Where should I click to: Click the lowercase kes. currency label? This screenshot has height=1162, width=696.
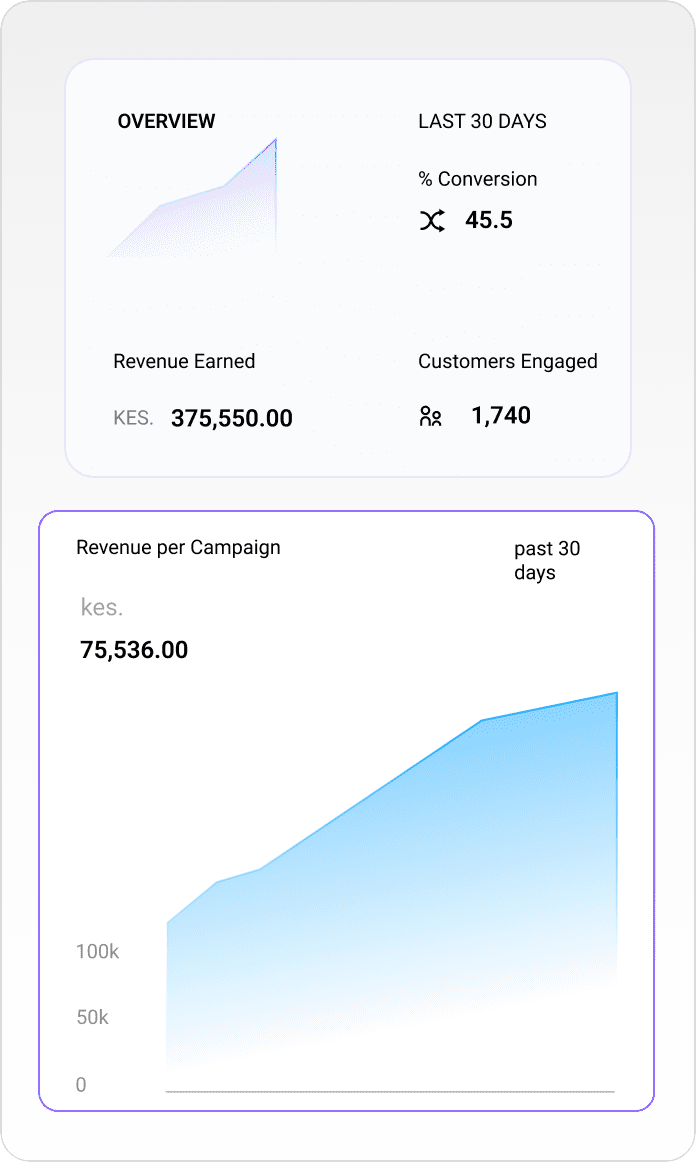click(x=101, y=607)
